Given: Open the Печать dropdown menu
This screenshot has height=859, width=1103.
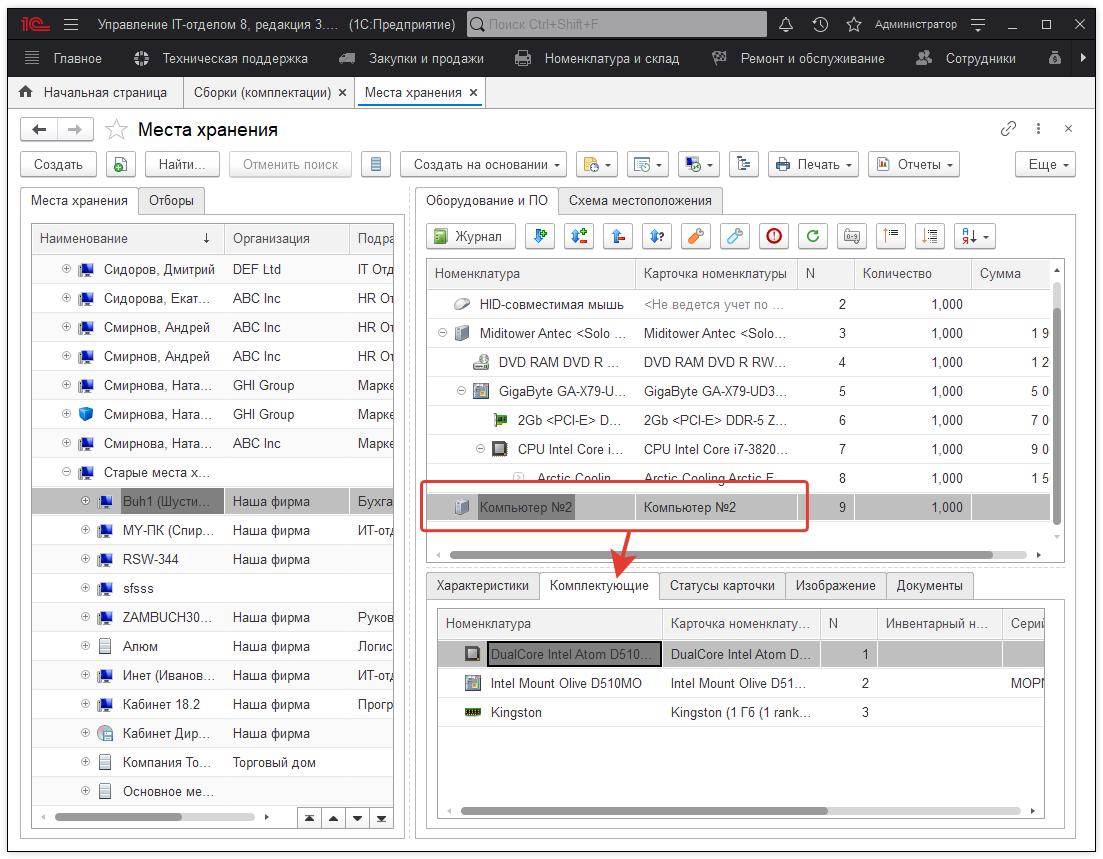Looking at the screenshot, I should point(813,164).
